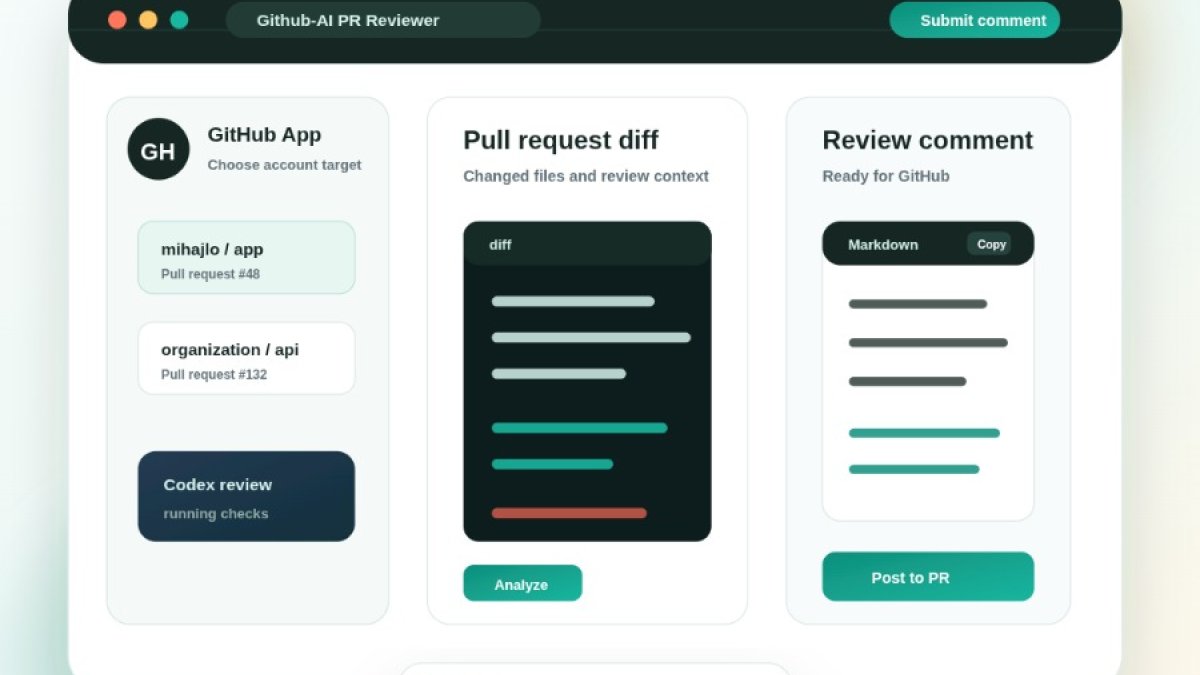
Task: Click the 'GitHub App' heading
Action: coord(264,135)
